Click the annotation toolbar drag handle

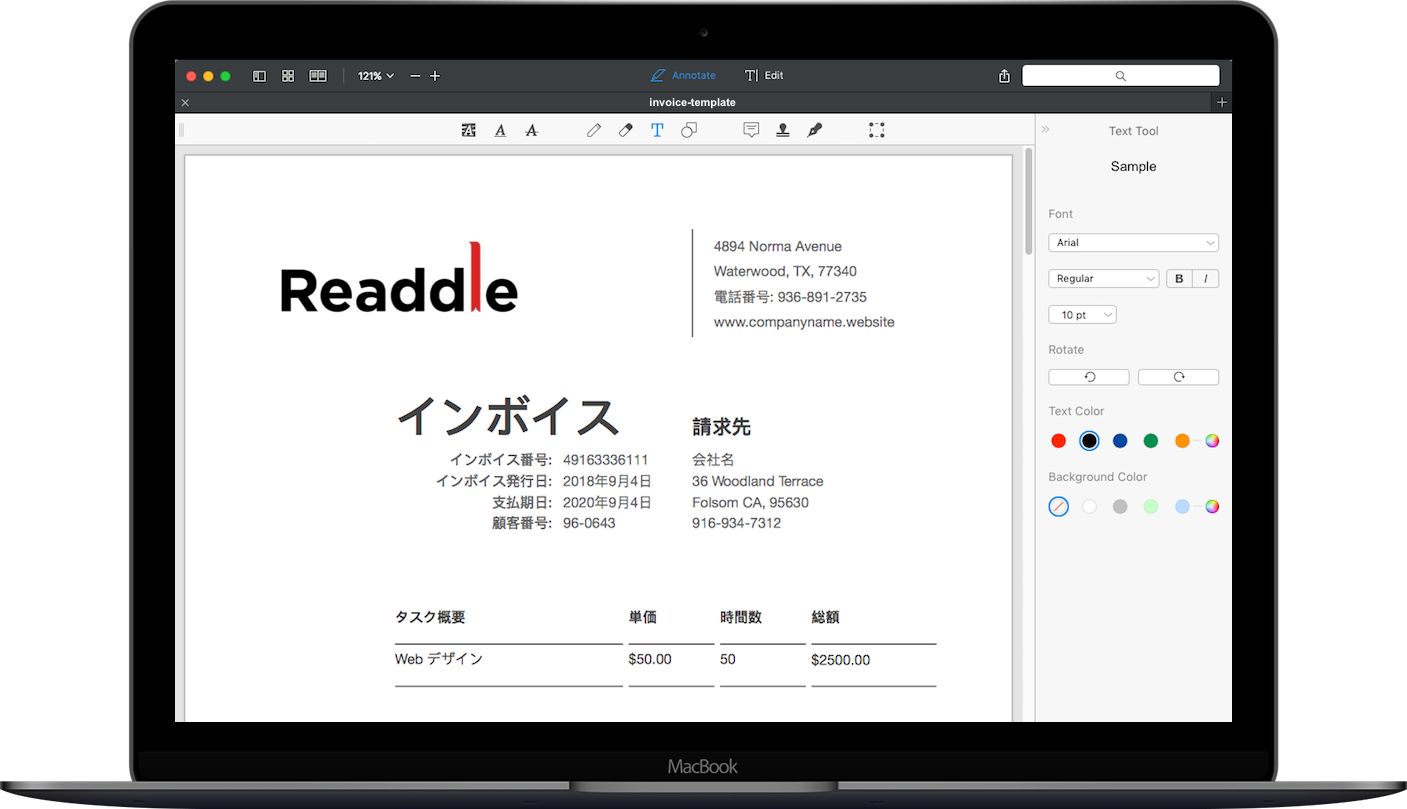181,130
